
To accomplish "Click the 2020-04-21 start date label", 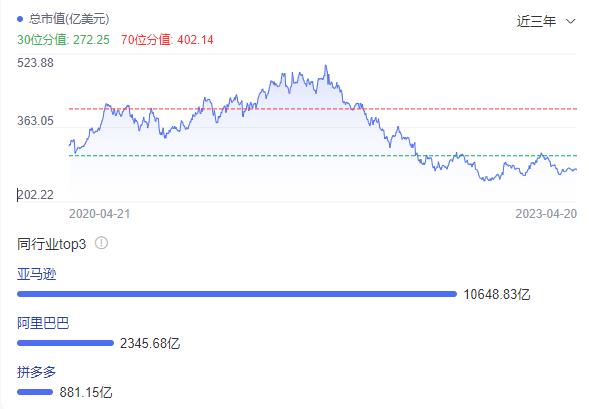I will pos(100,214).
